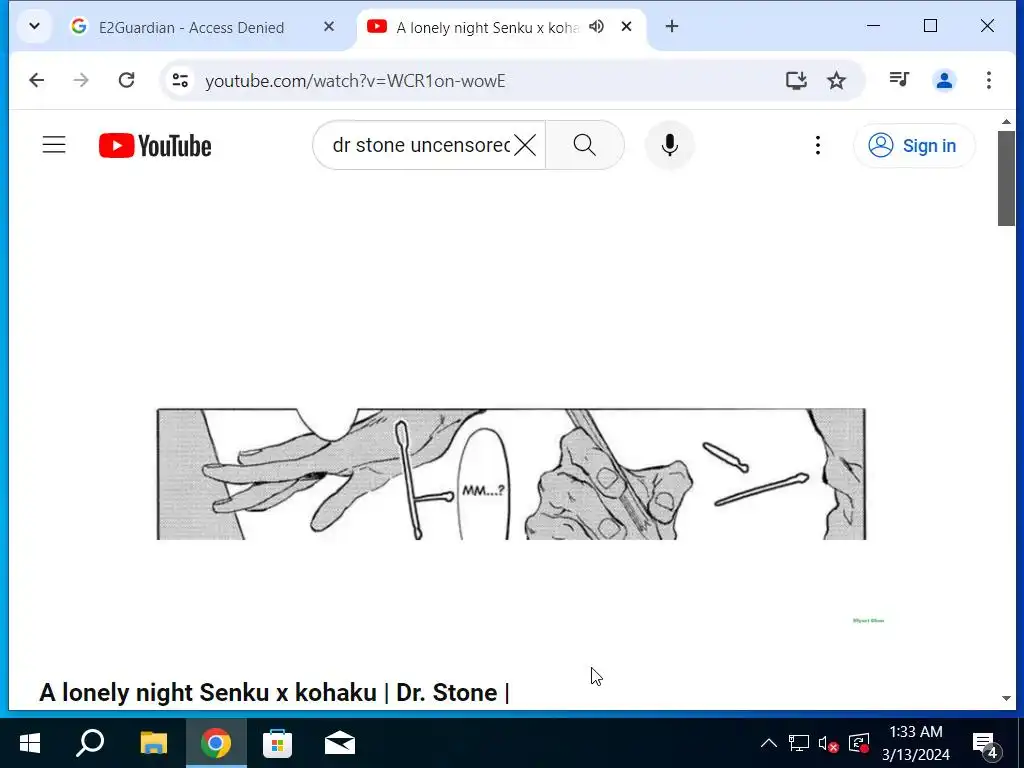
Task: Go to YouTube home via logo
Action: coord(155,146)
